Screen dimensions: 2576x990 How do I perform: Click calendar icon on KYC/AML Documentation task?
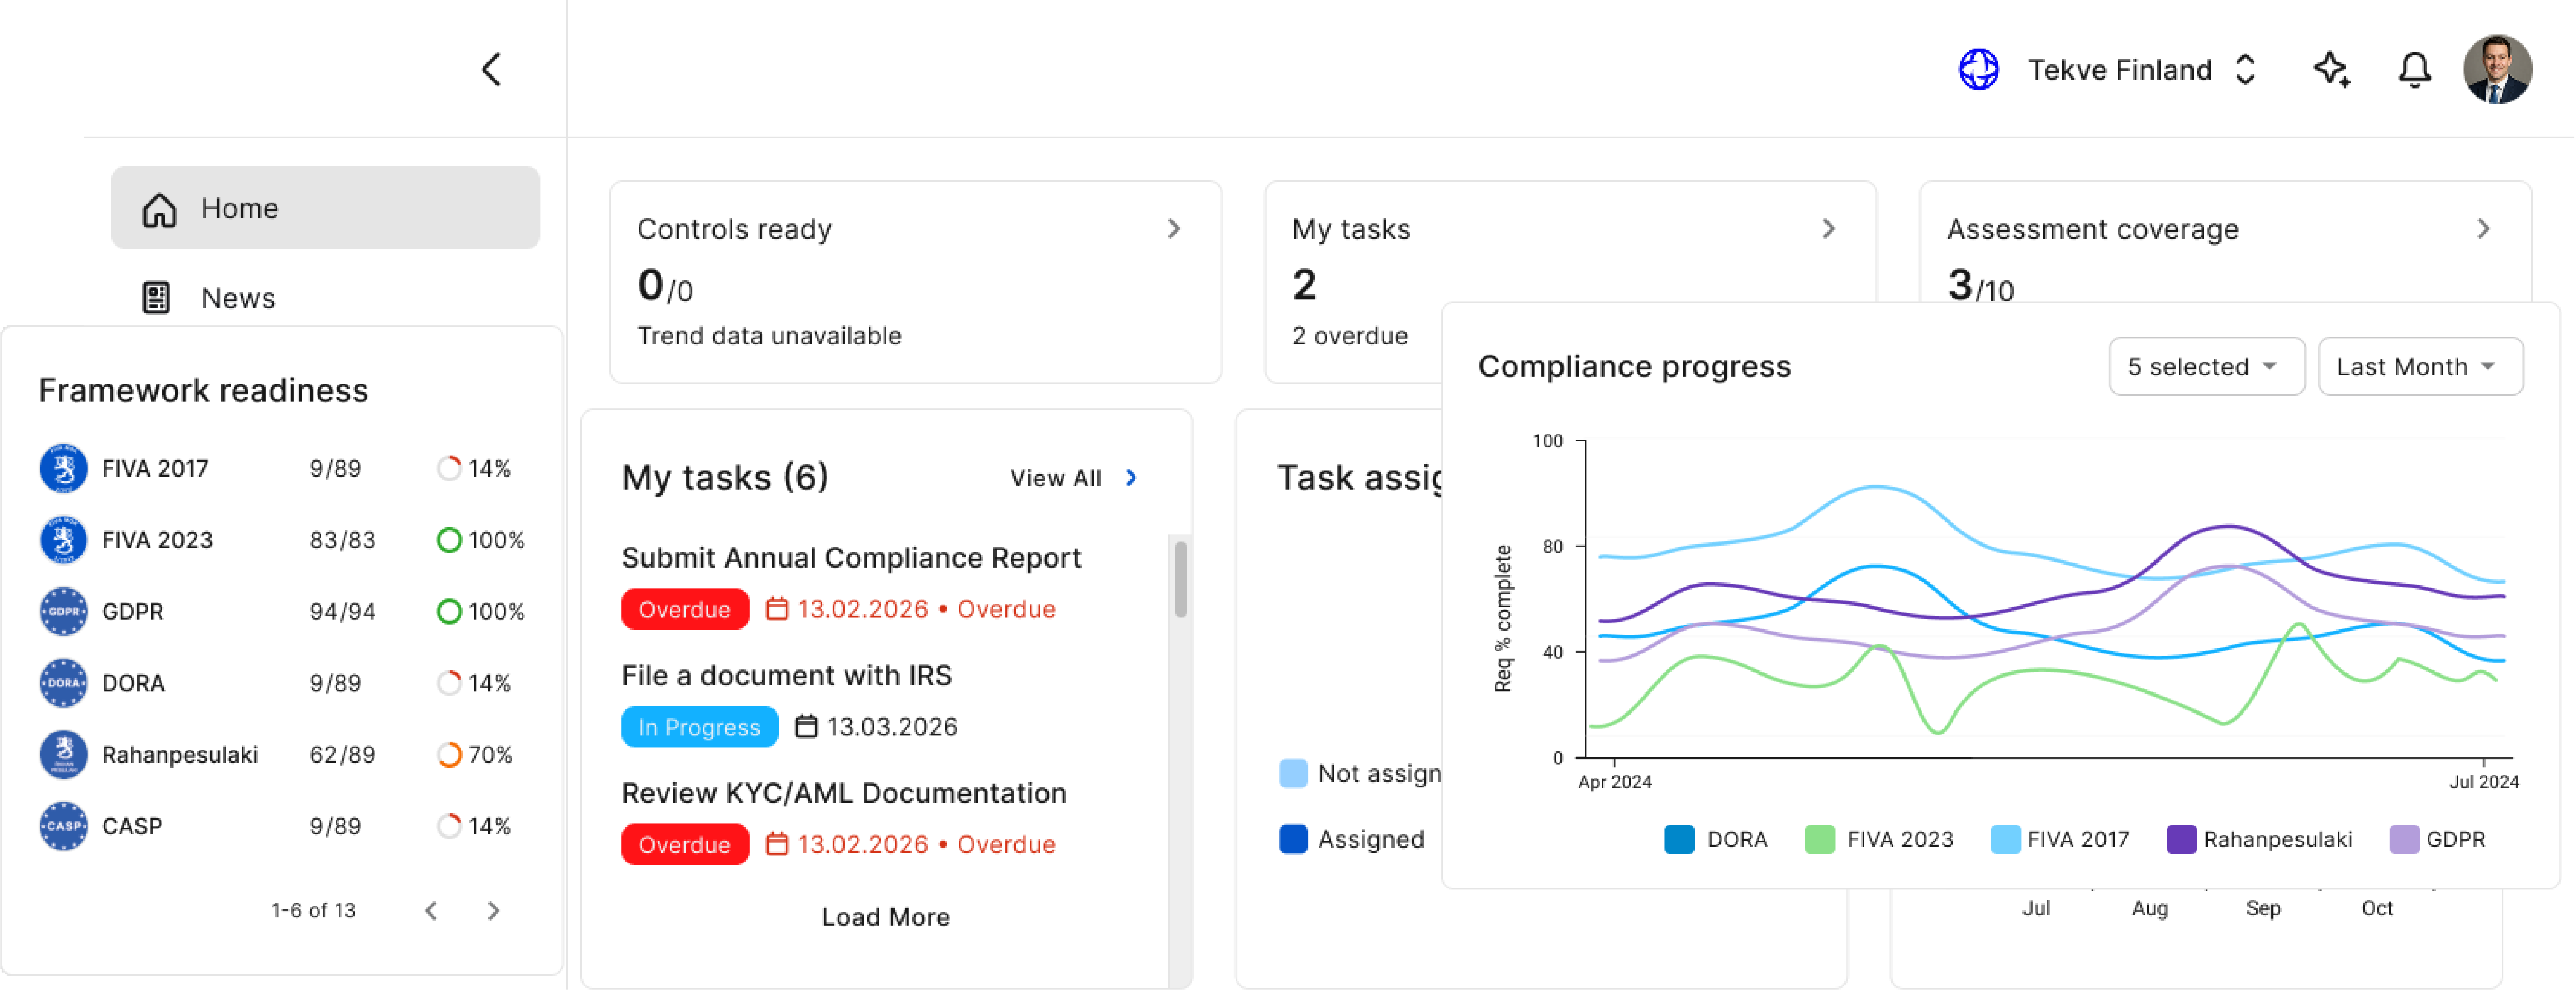tap(777, 844)
